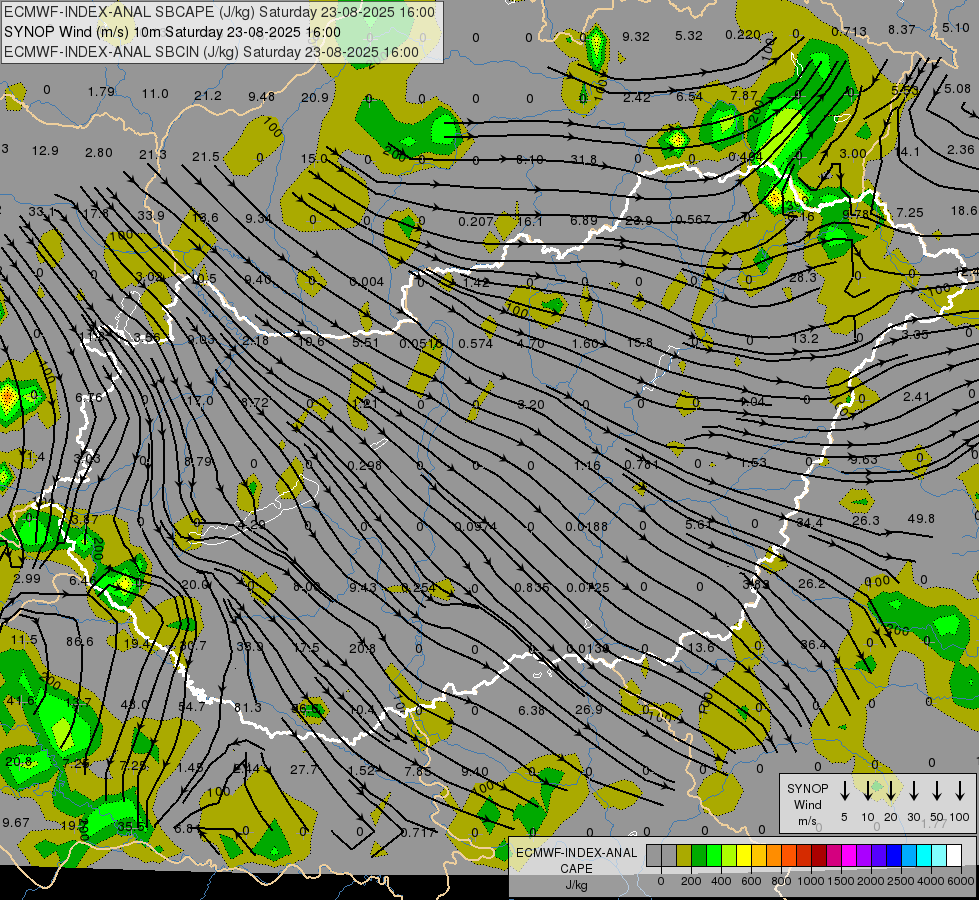Click the 15.8 value on the map
Screen dimensions: 979x900
(640, 343)
